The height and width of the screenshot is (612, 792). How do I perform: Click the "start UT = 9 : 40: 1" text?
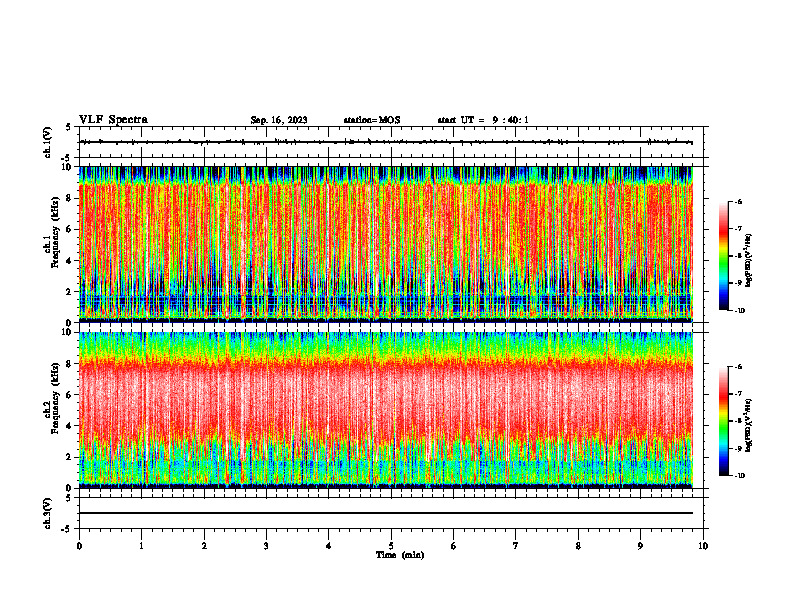click(x=483, y=120)
